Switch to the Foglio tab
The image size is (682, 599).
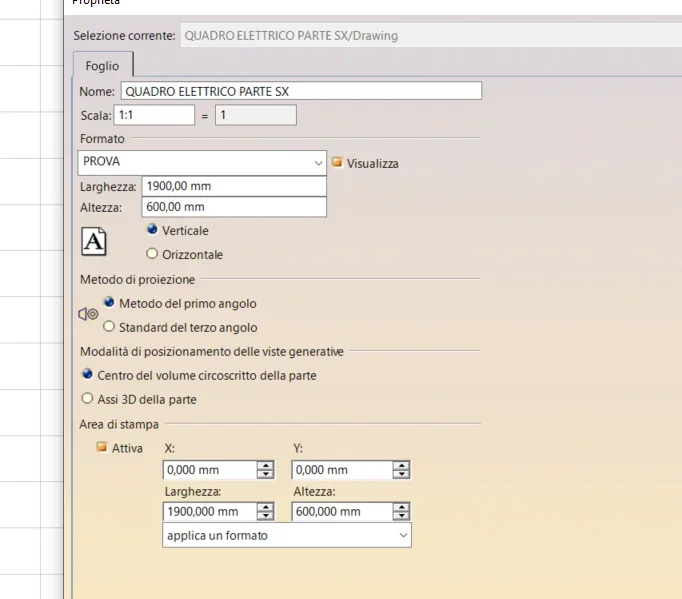click(103, 66)
